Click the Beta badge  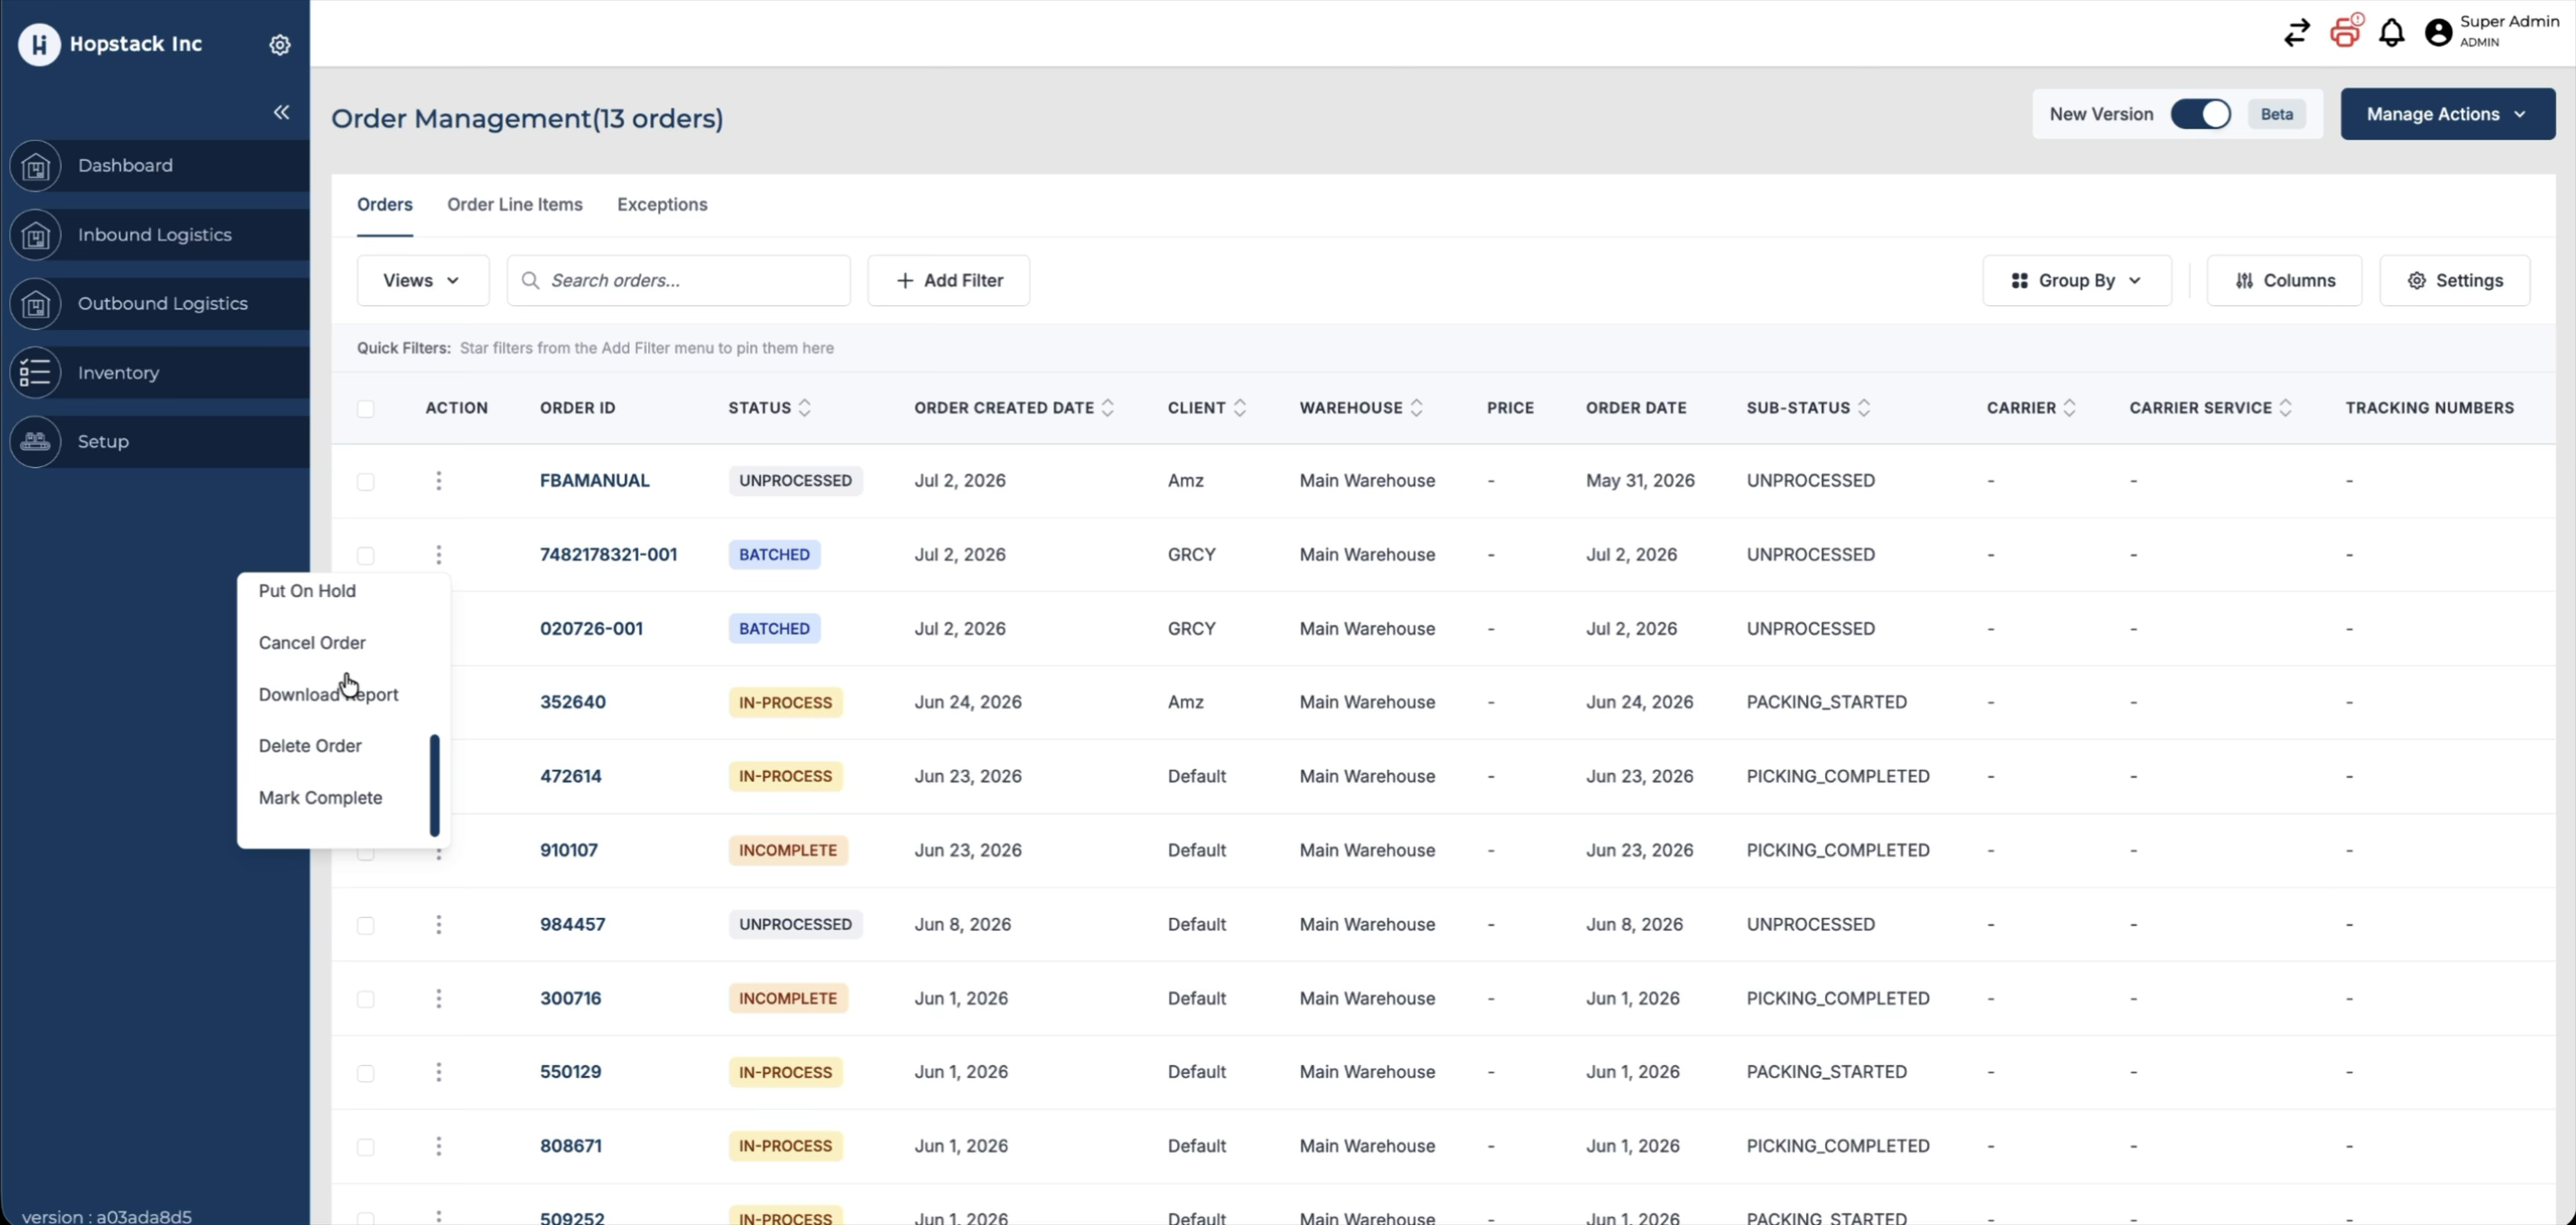pos(2277,114)
